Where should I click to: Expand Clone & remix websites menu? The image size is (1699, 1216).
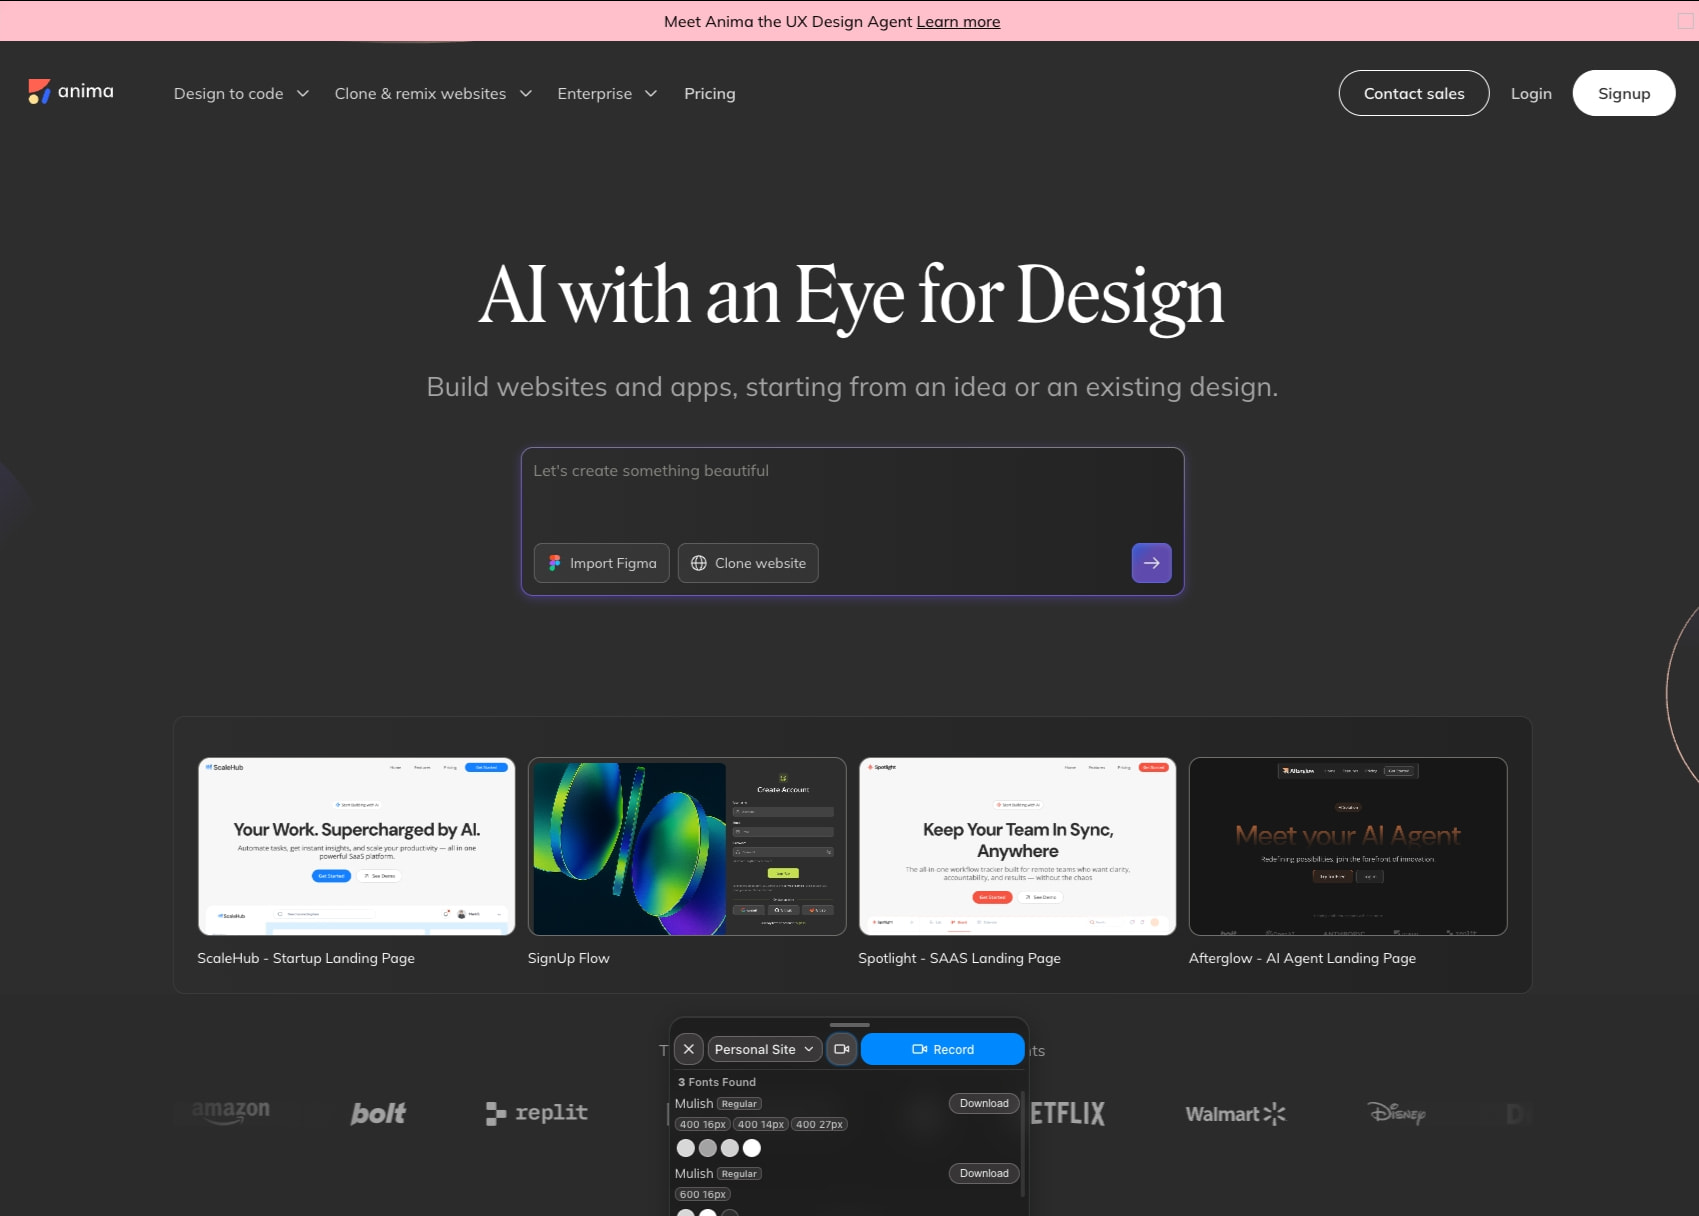(x=433, y=93)
